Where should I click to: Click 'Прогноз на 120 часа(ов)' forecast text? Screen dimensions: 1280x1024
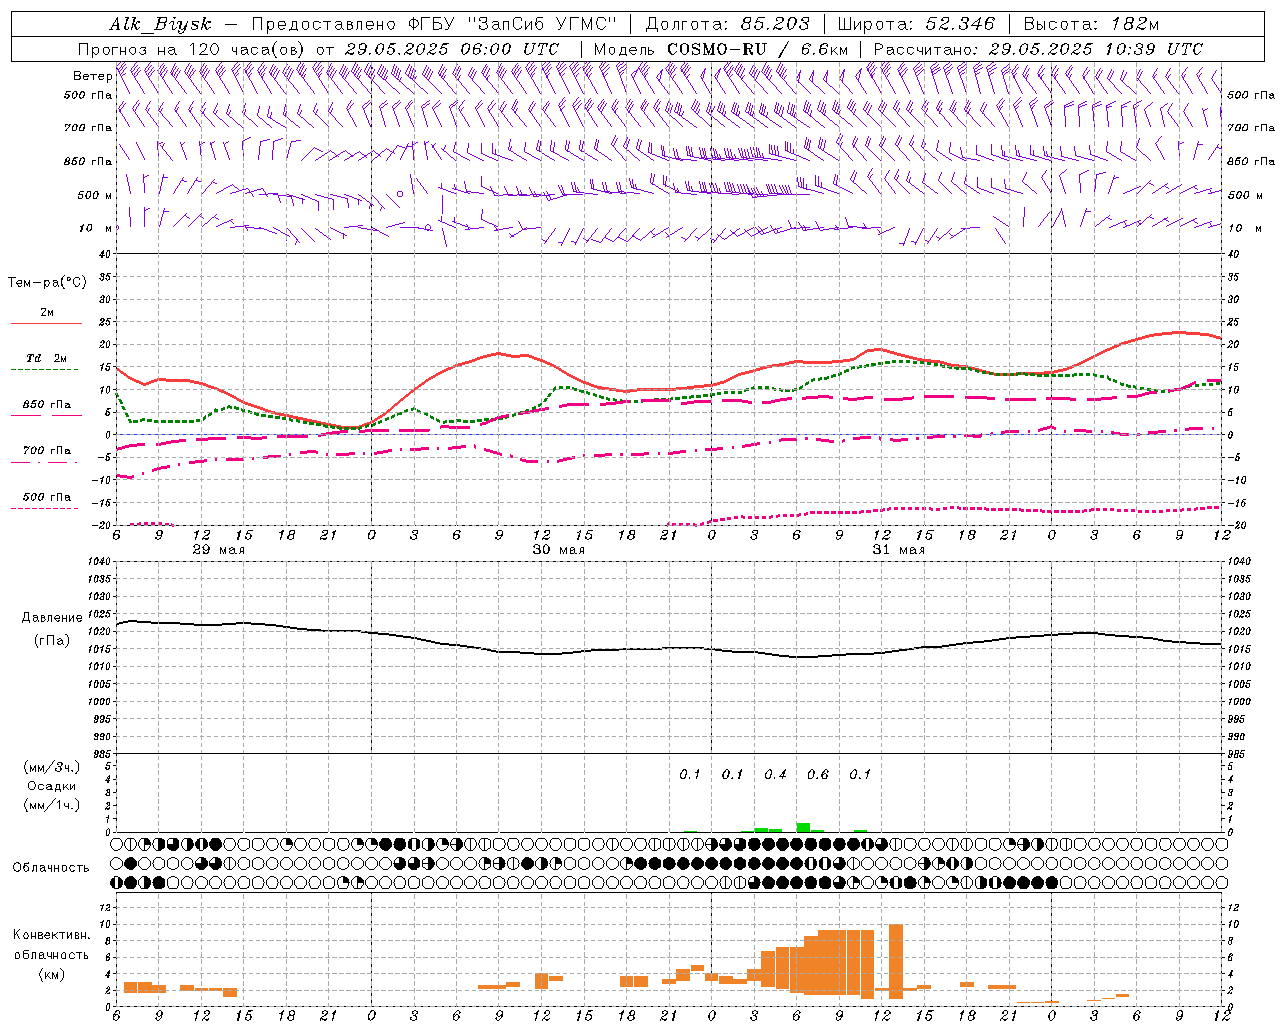[x=192, y=49]
